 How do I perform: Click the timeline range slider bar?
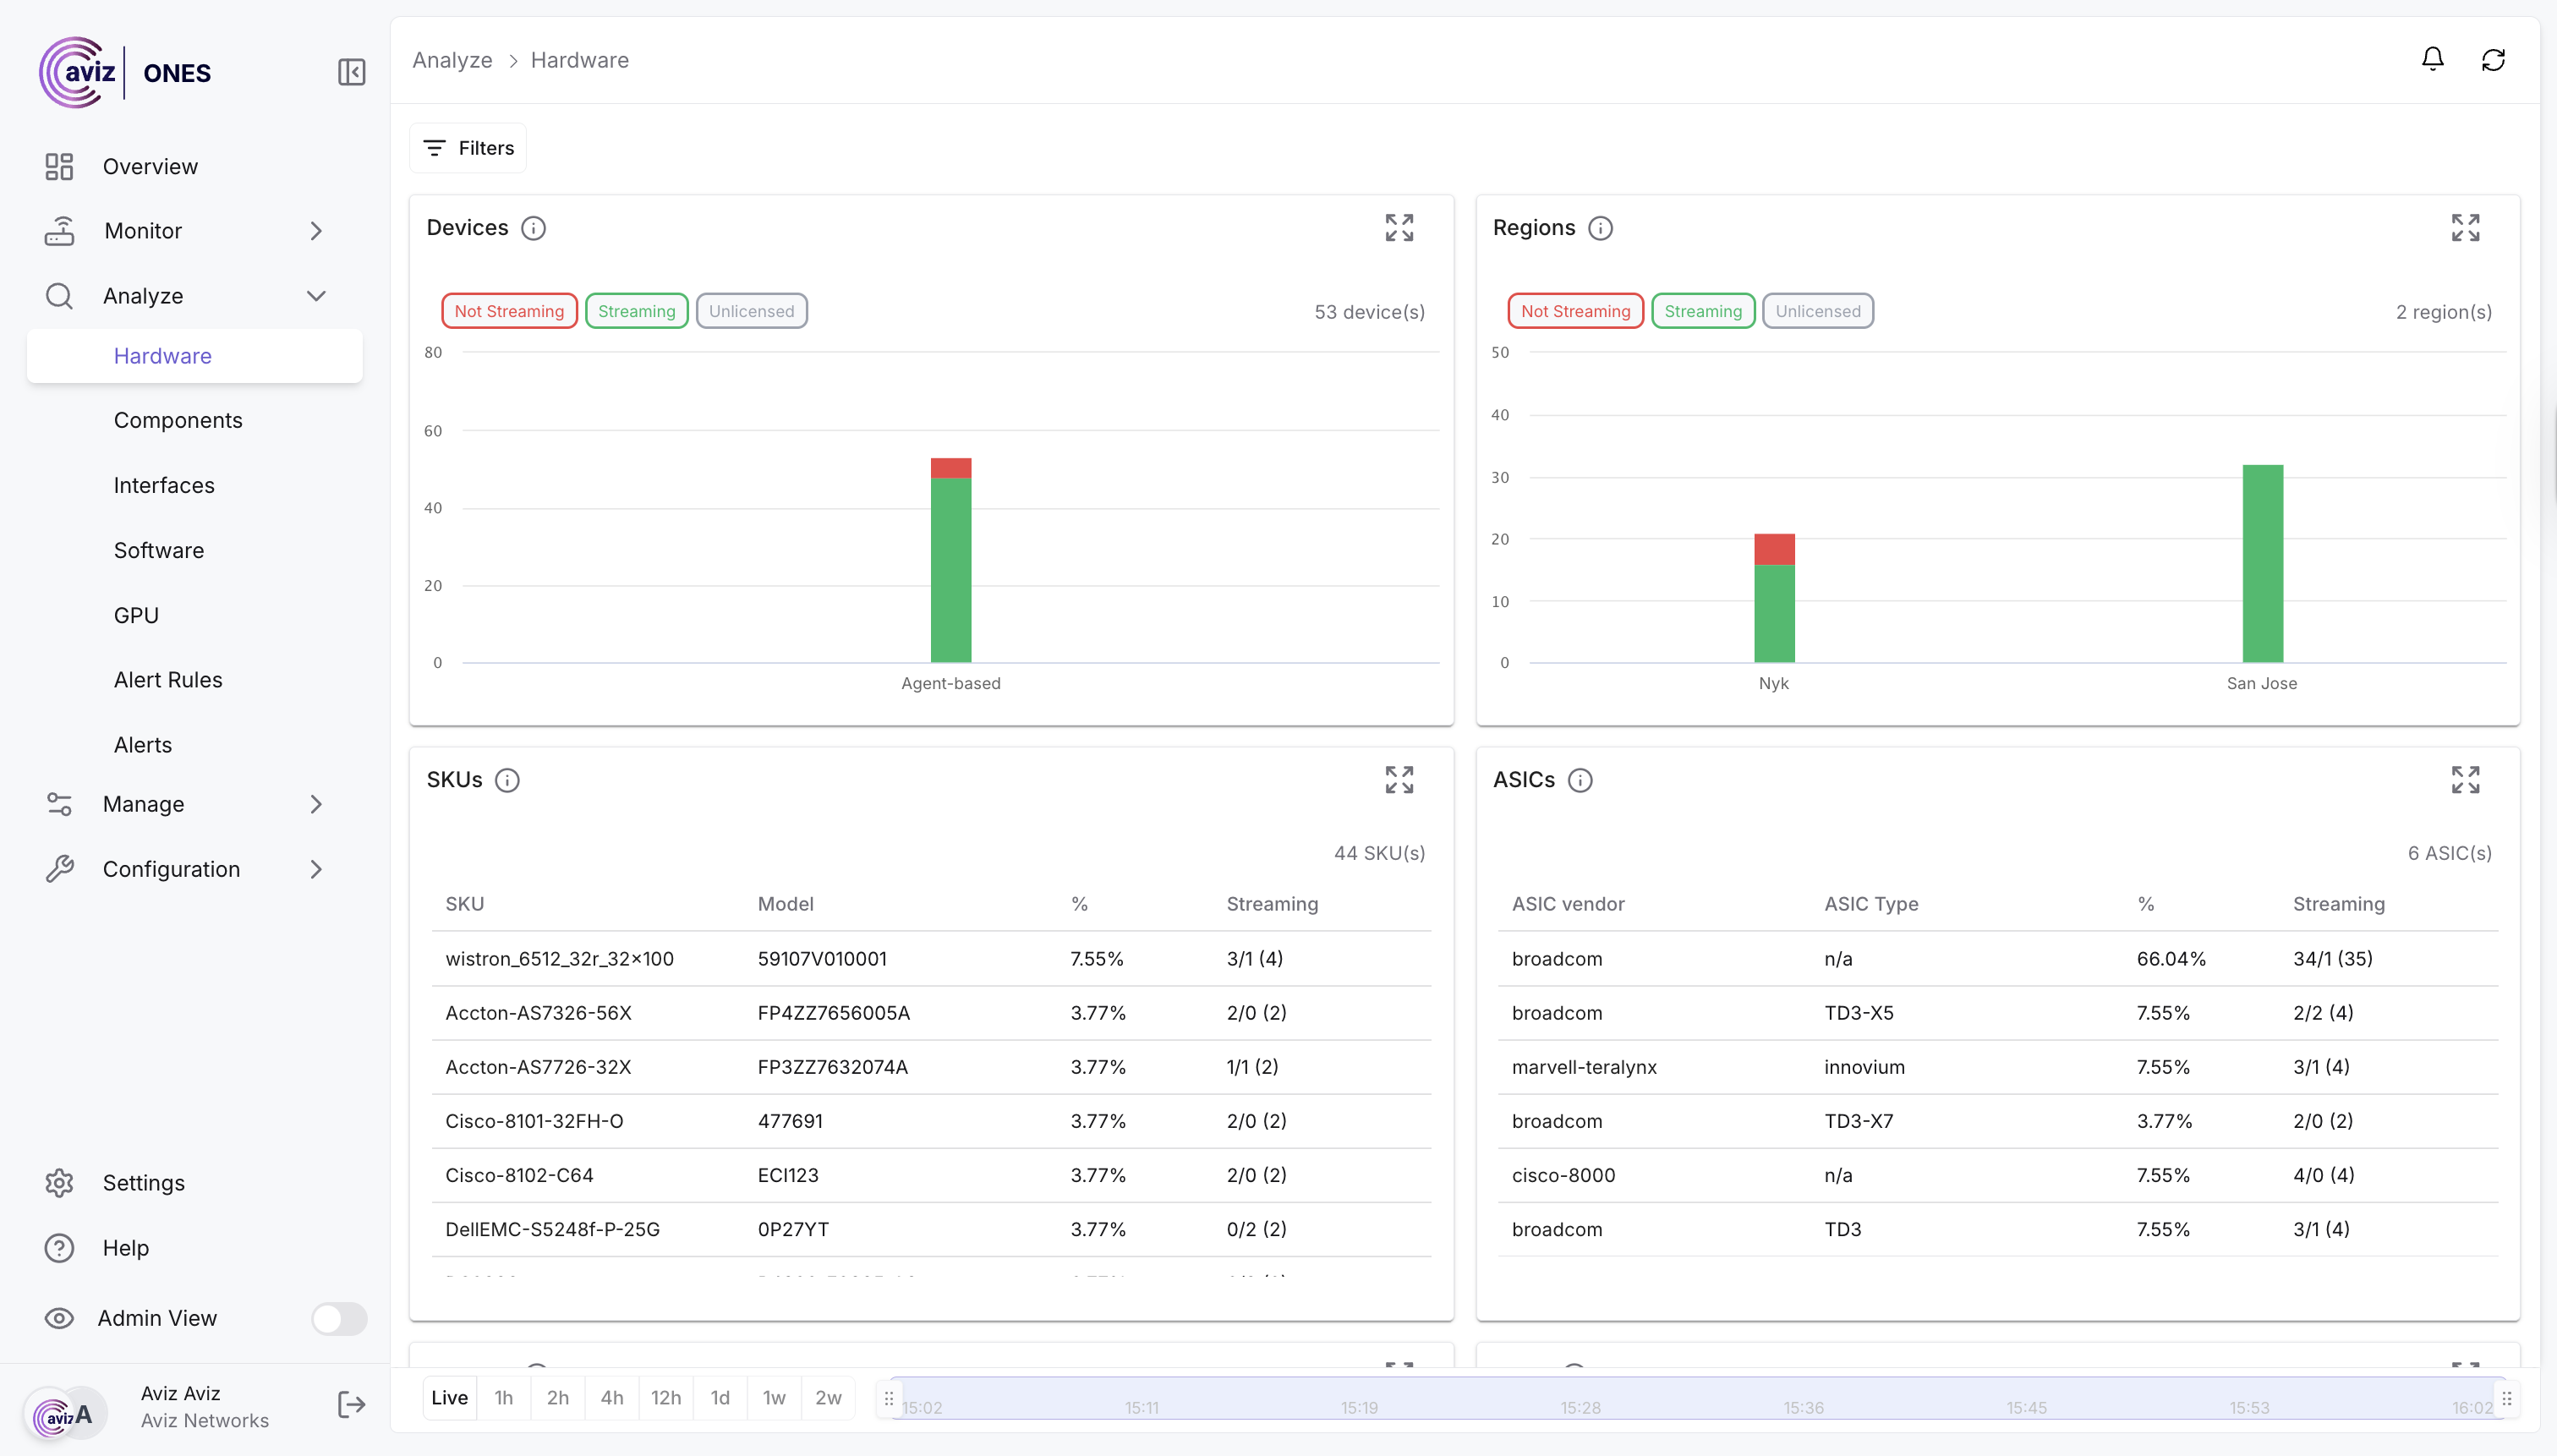1696,1398
